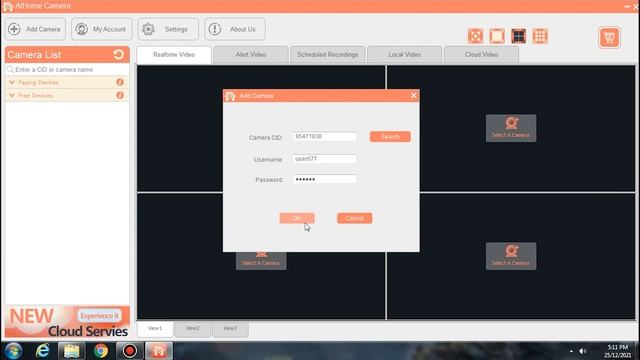Open About Us
The image size is (640, 360).
(235, 29)
